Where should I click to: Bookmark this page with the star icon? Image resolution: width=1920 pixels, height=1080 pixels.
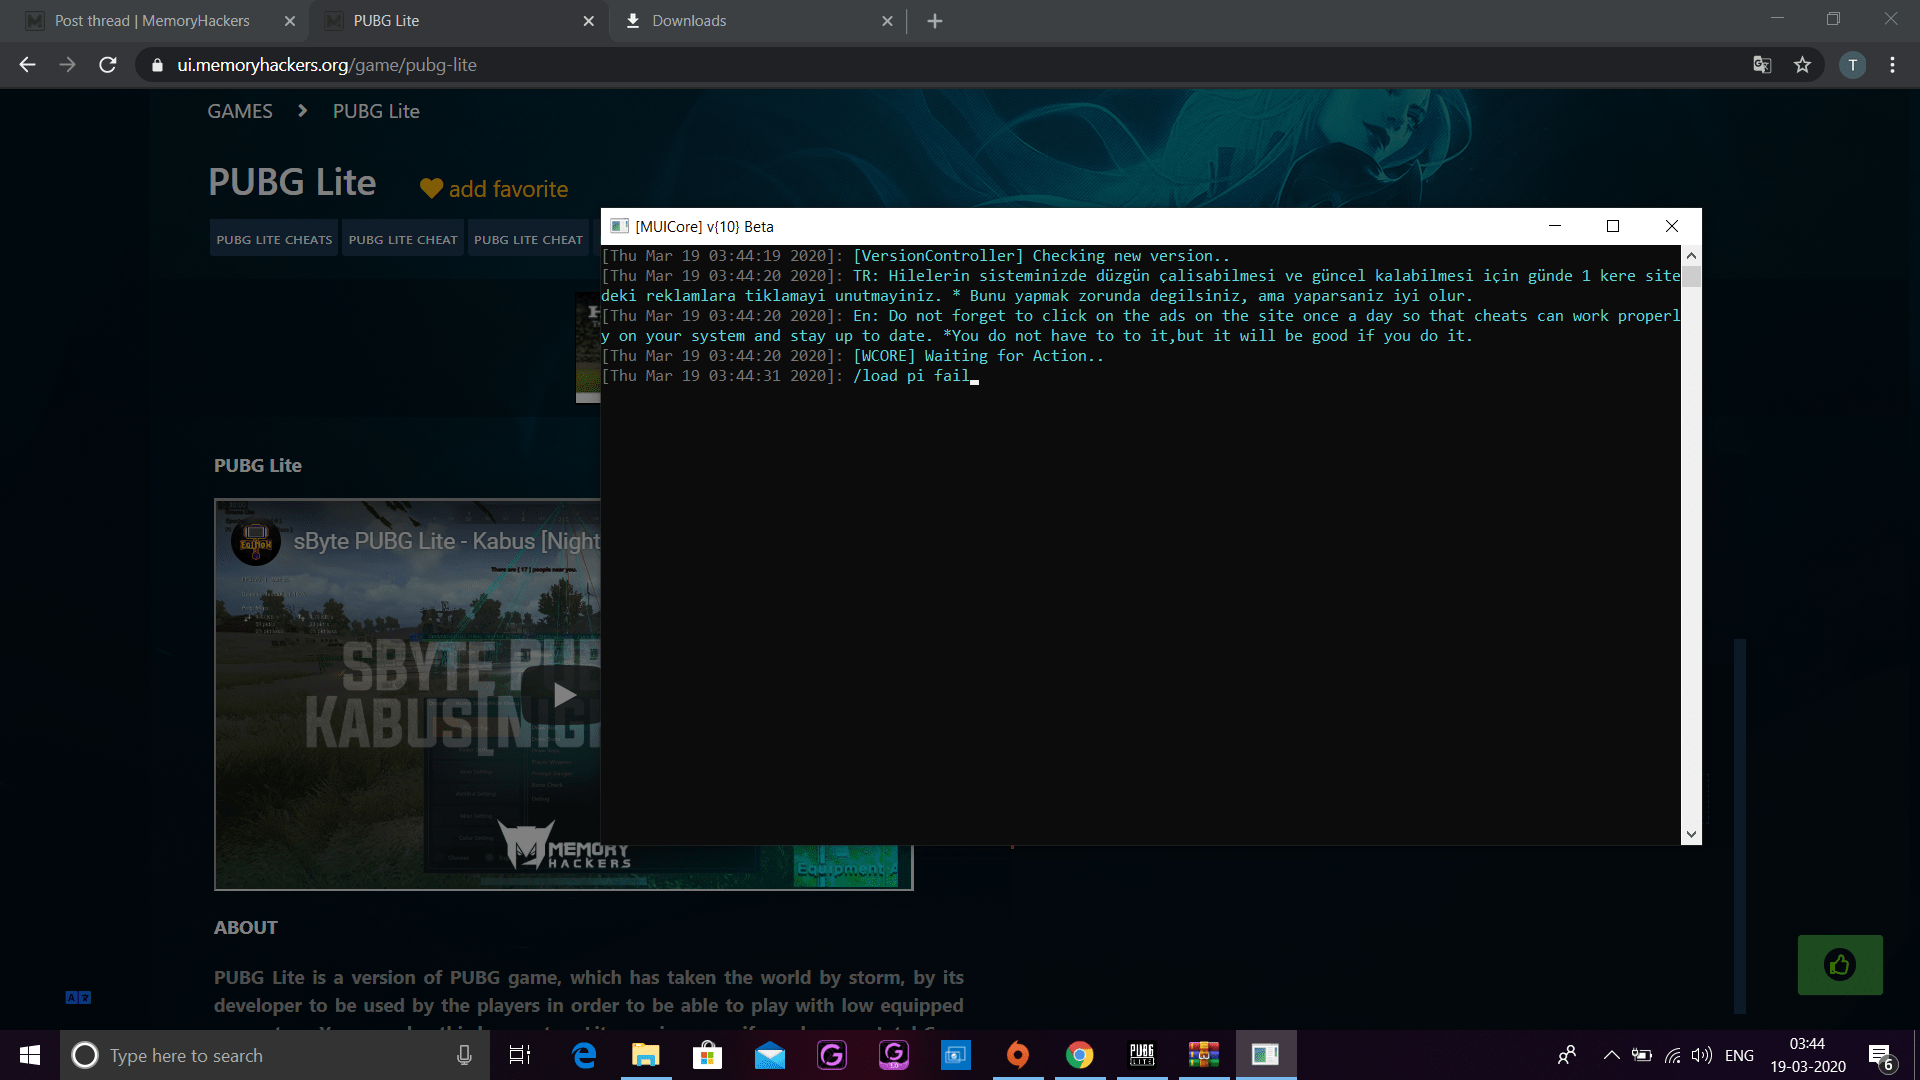click(1802, 65)
